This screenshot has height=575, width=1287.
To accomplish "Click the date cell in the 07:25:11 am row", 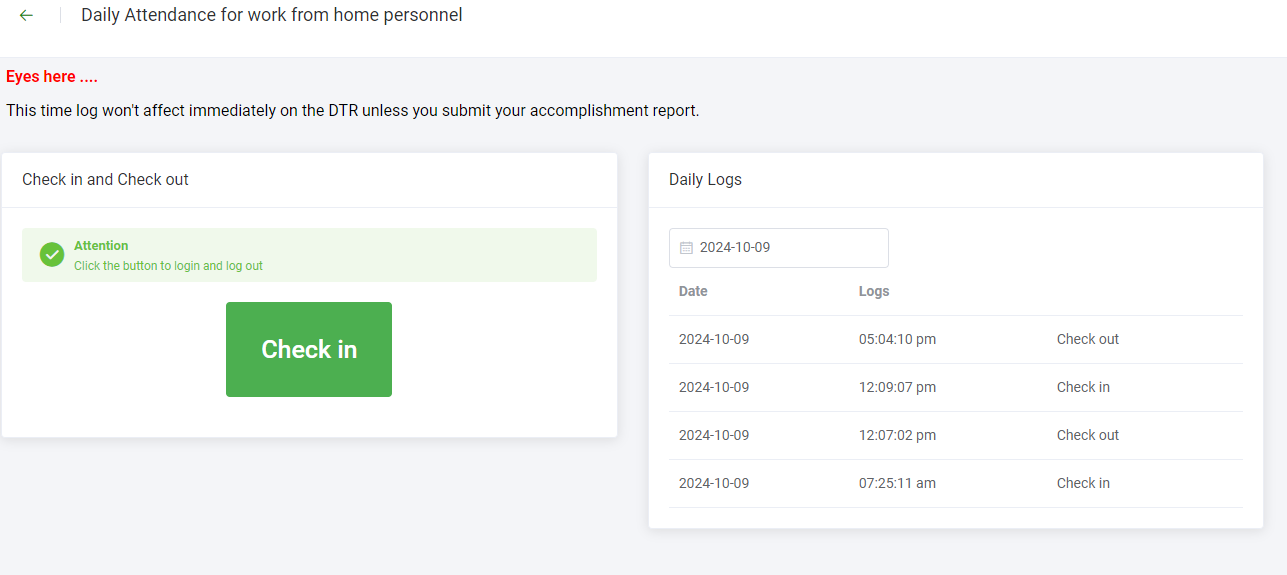I will pyautogui.click(x=713, y=483).
